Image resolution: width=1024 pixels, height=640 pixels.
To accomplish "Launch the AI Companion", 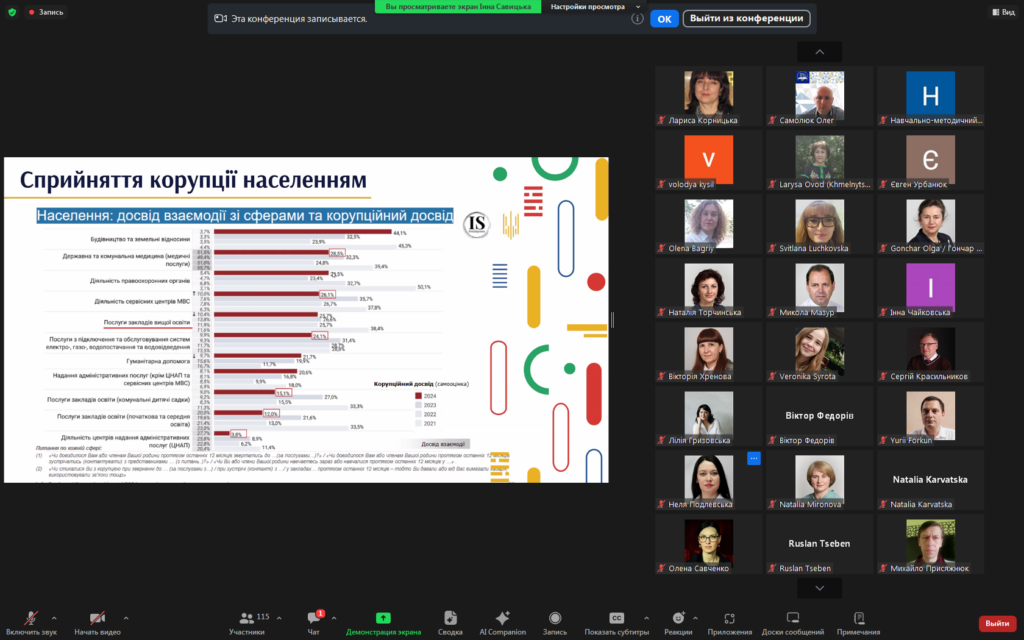I will tap(502, 619).
